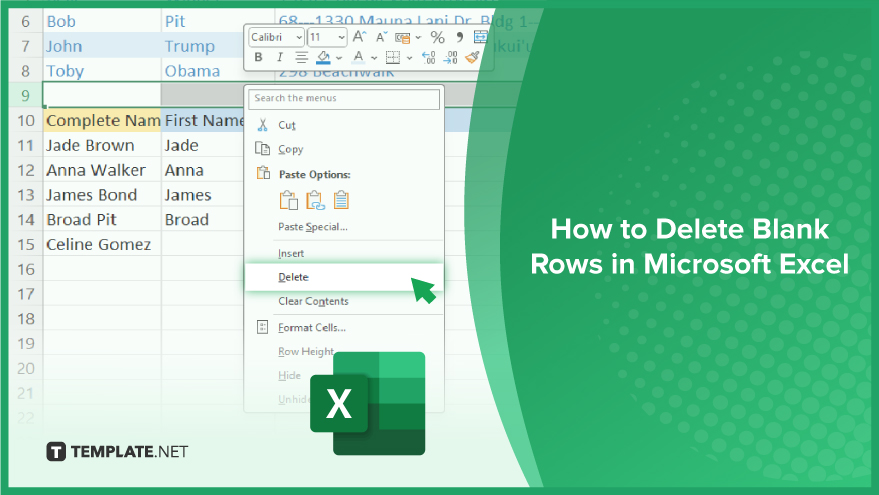The image size is (879, 495).
Task: Click cell containing Obama
Action: (202, 71)
